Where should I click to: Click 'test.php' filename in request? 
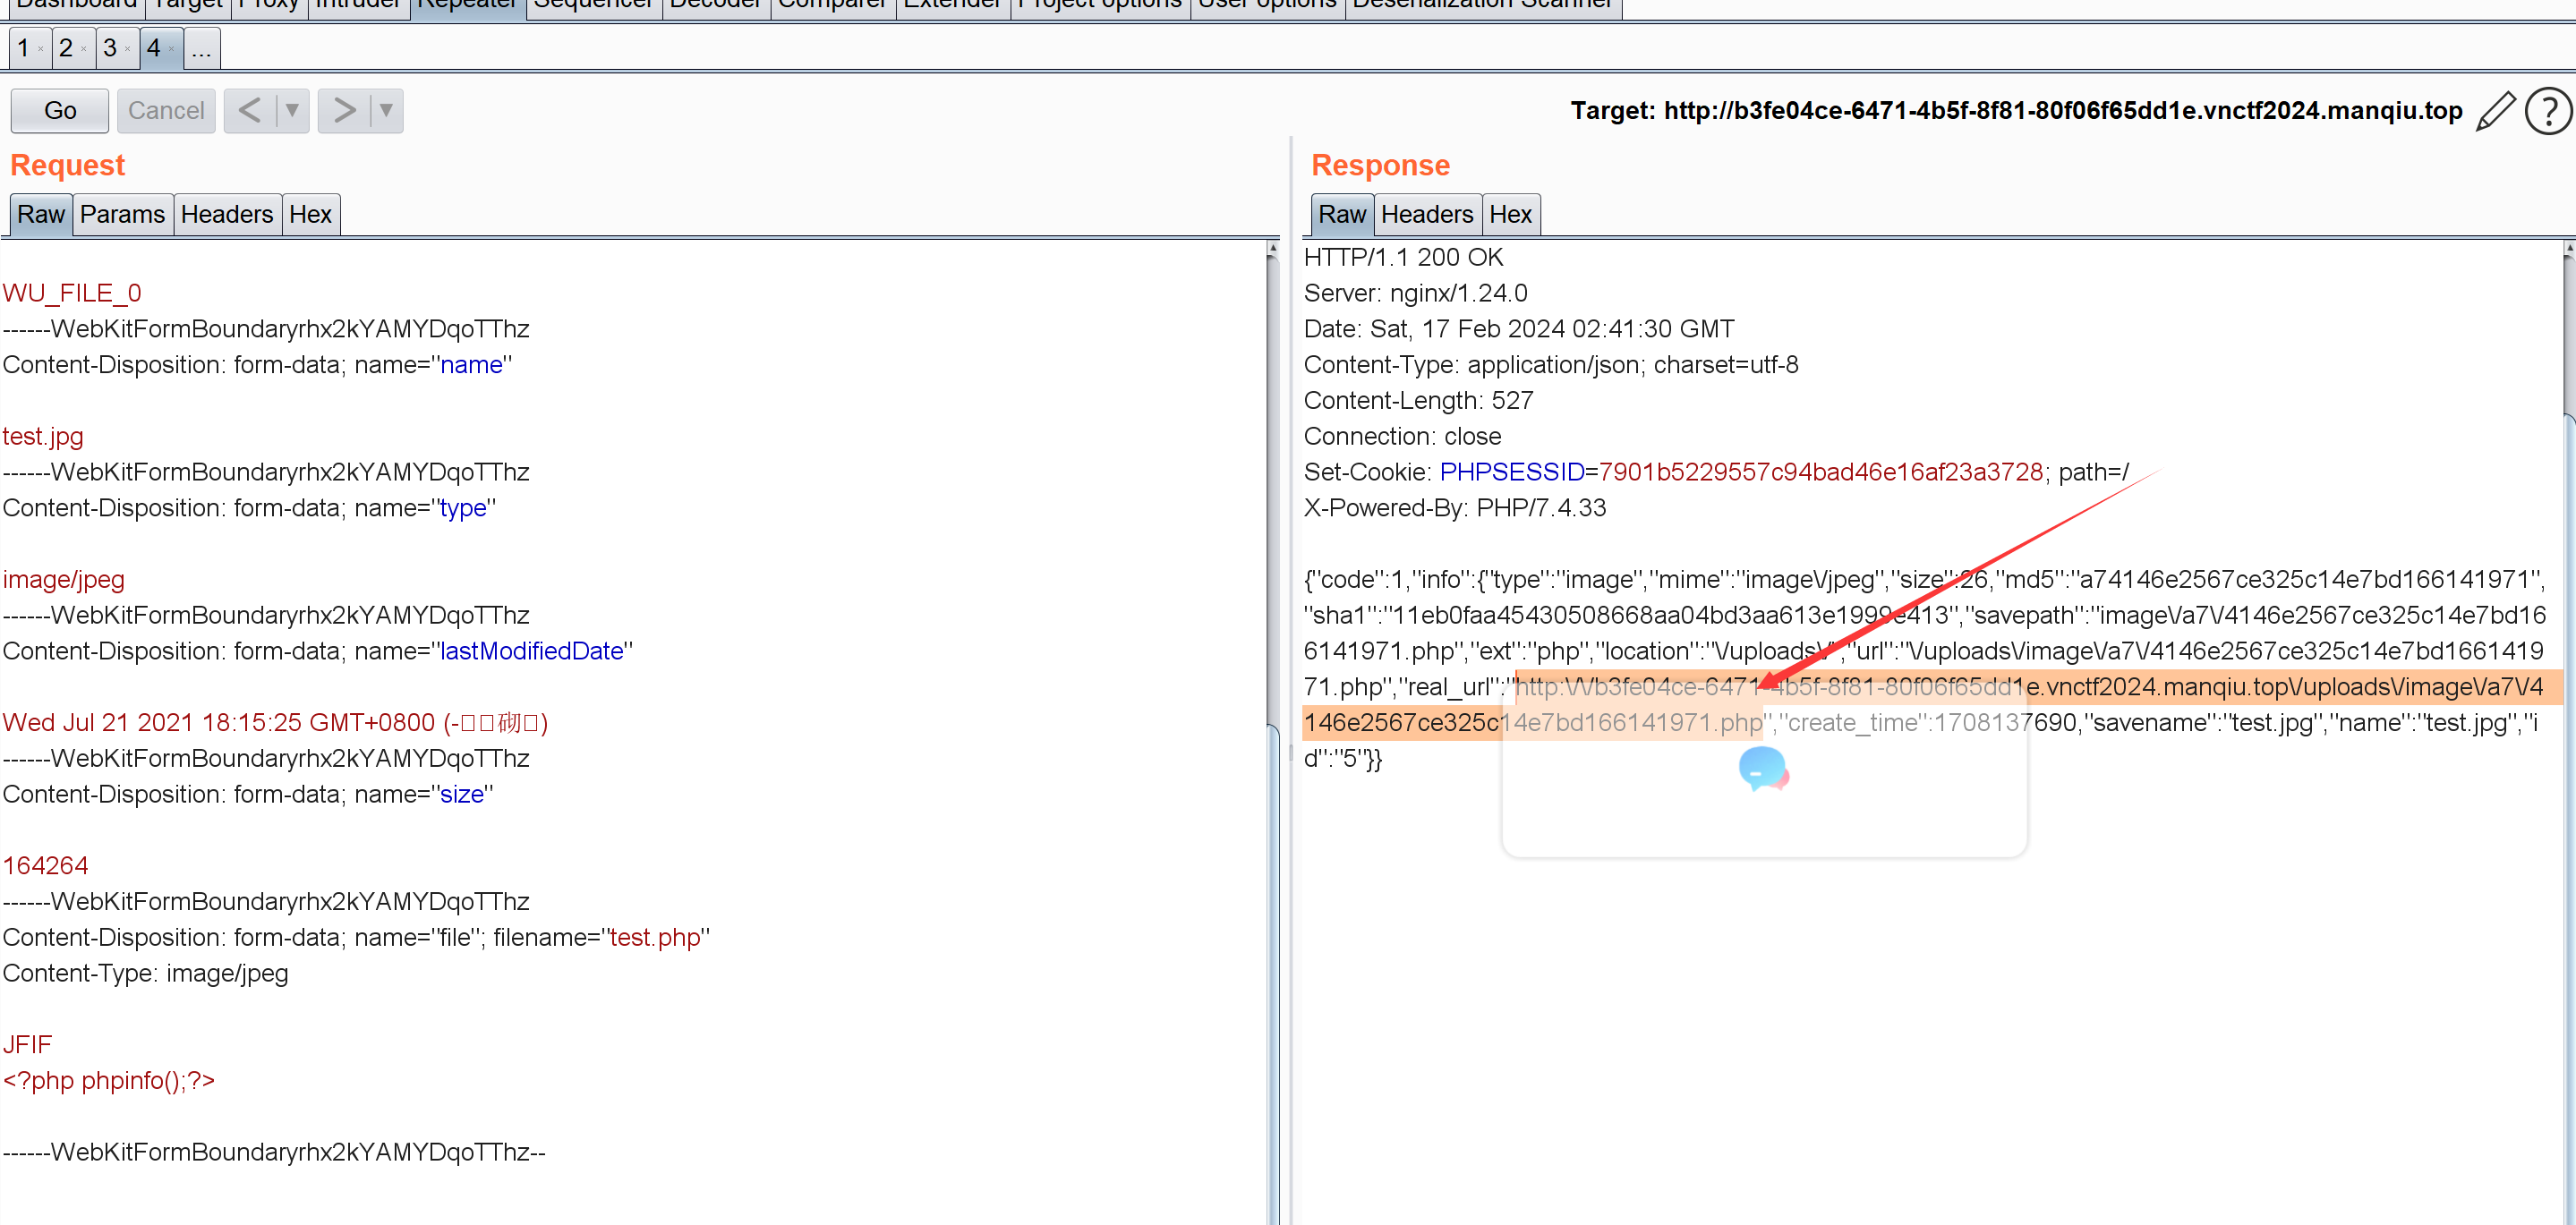pos(655,937)
